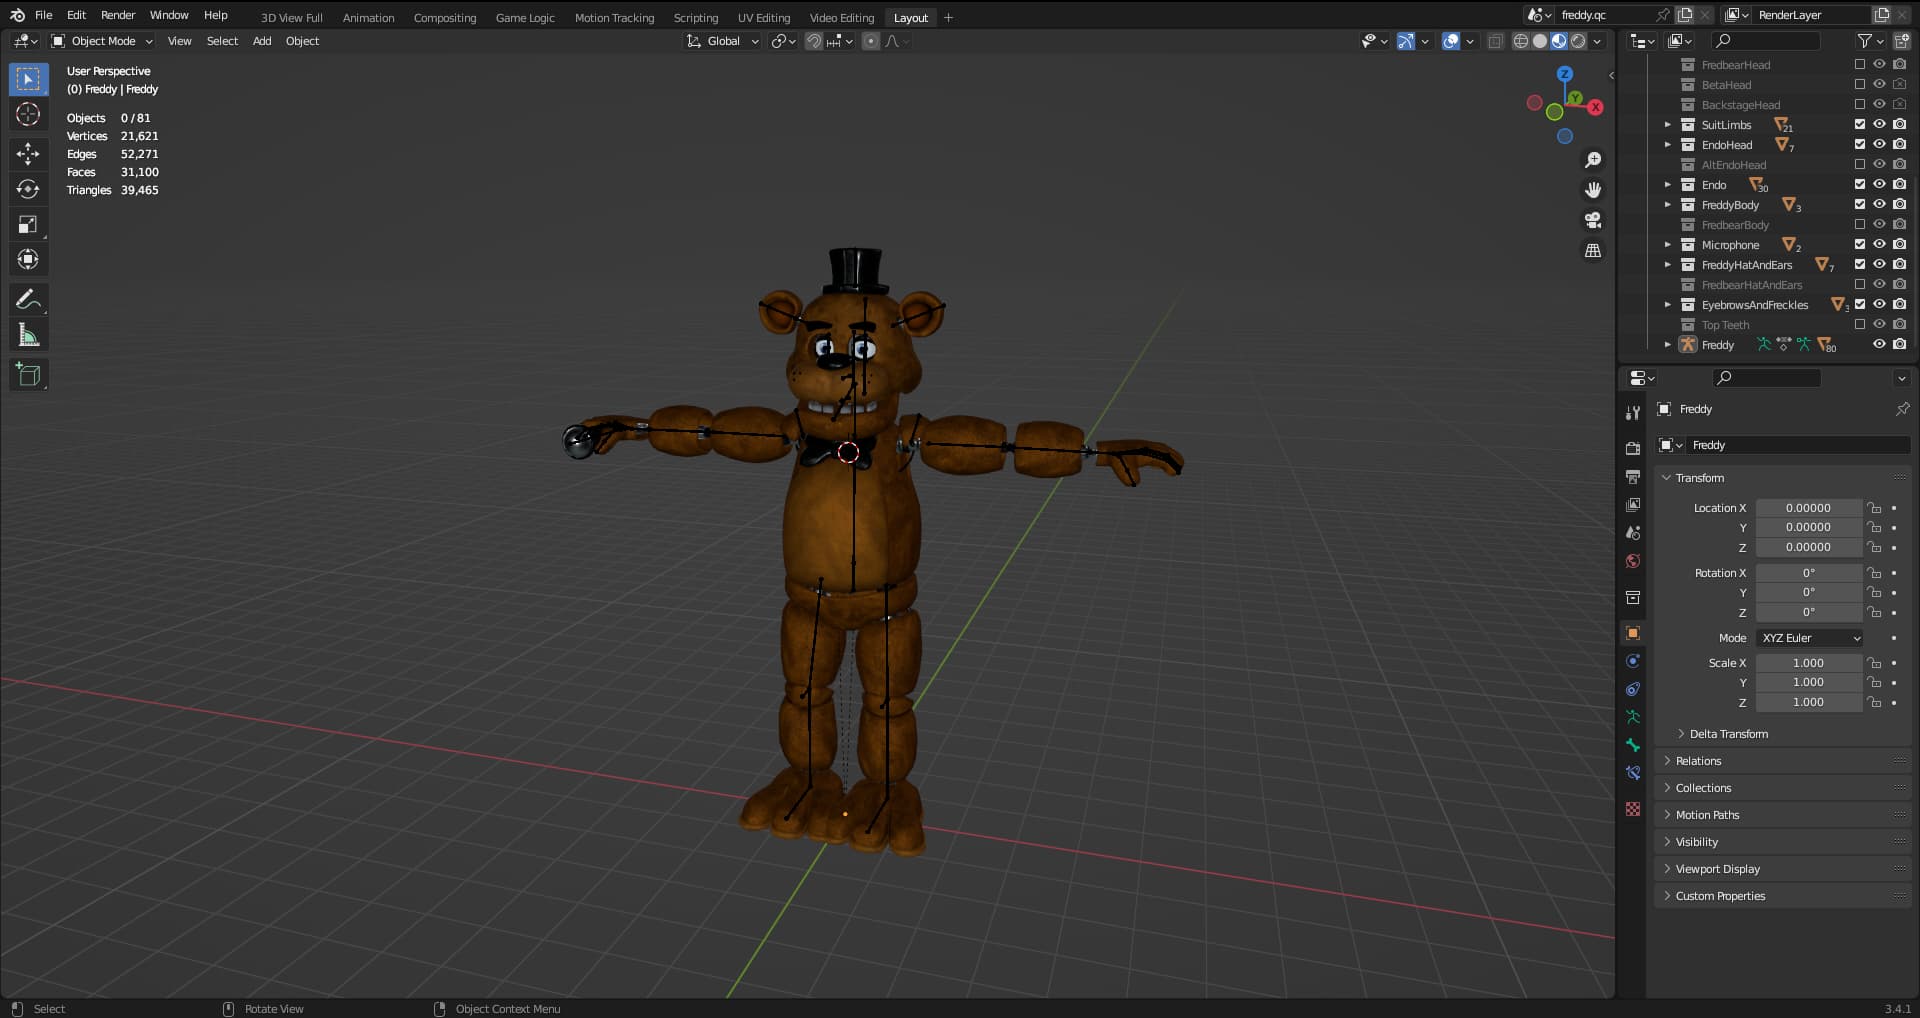Hide the Endo collection in viewport
Screen dimensions: 1920x1018
coord(1879,184)
